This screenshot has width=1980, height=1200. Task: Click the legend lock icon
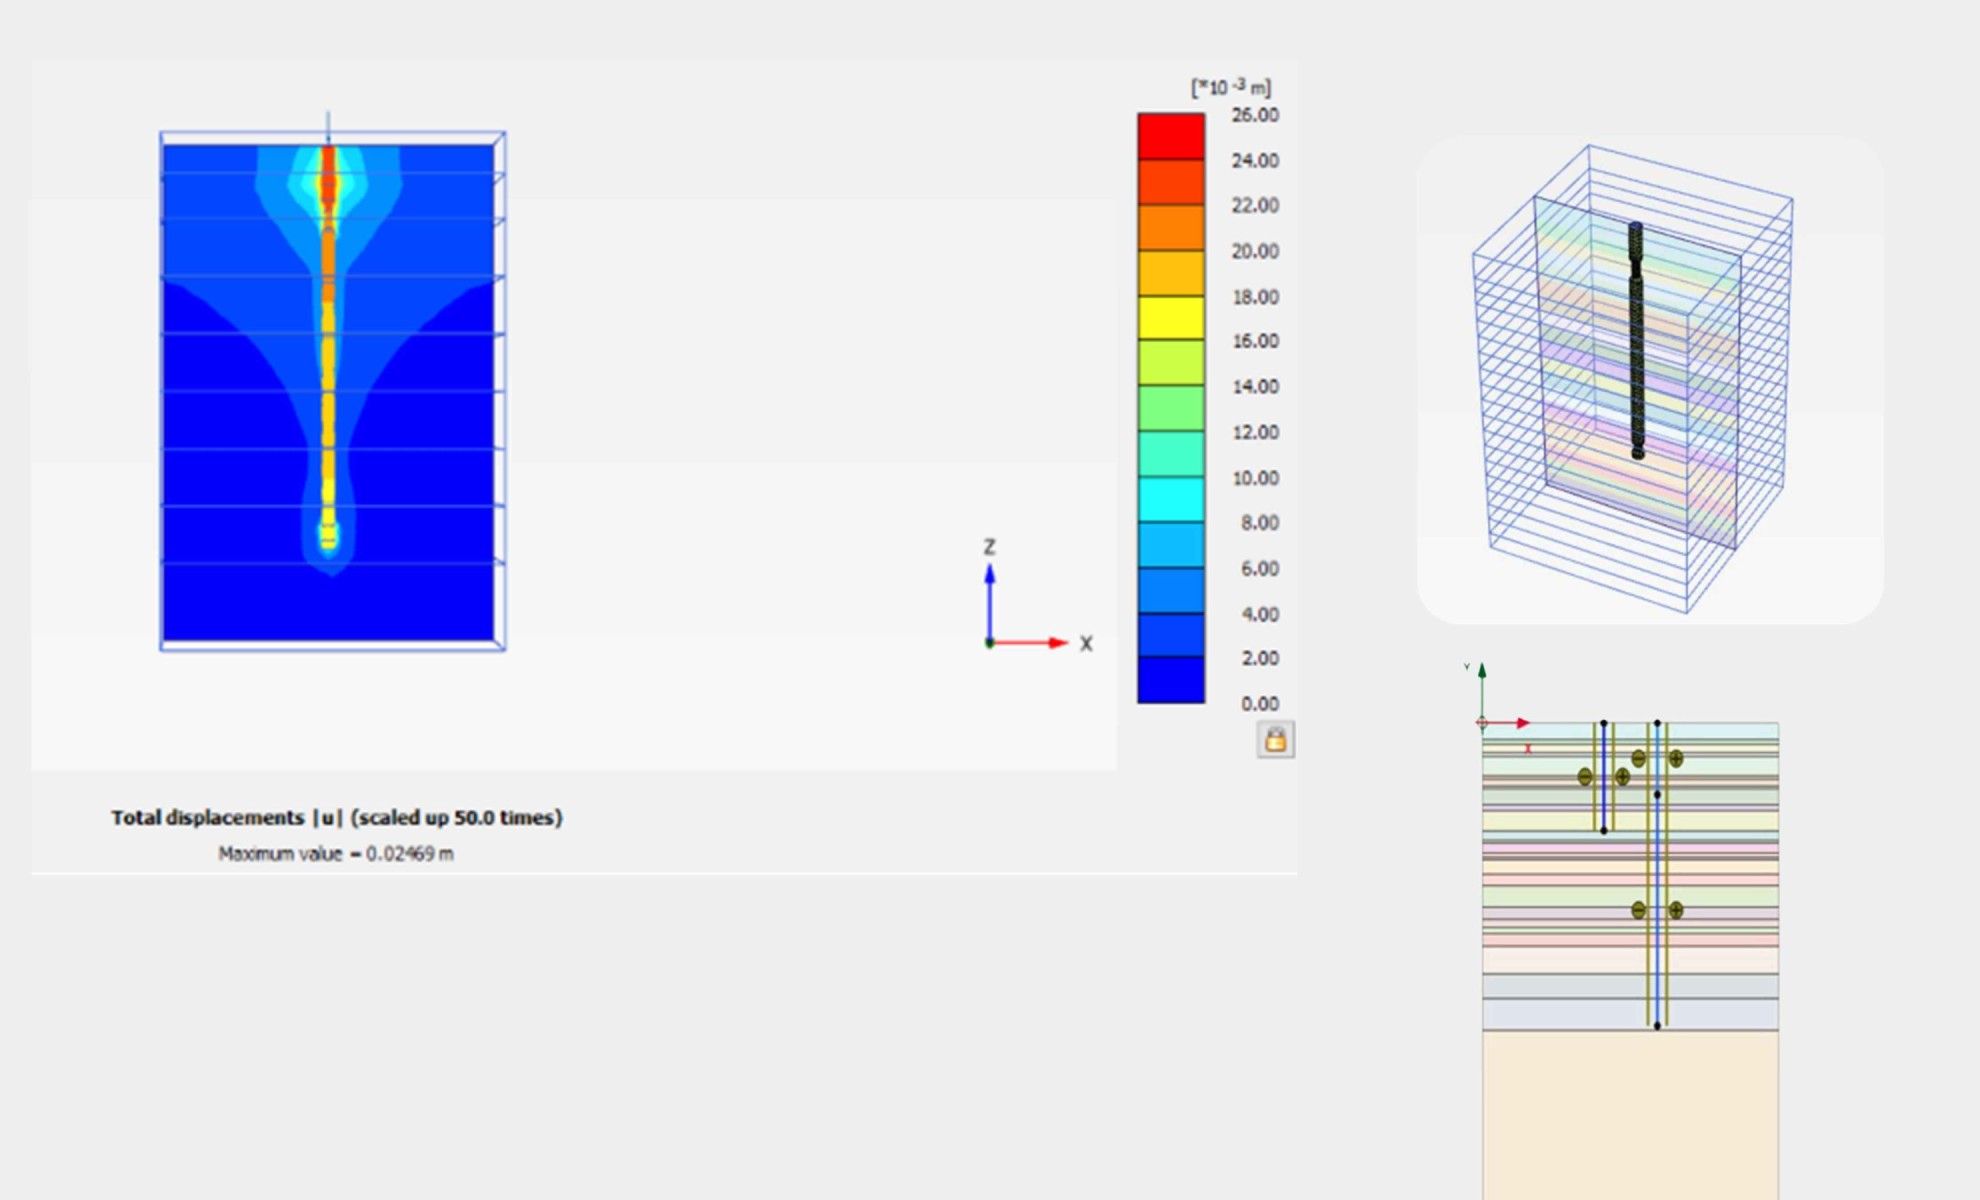coord(1275,740)
